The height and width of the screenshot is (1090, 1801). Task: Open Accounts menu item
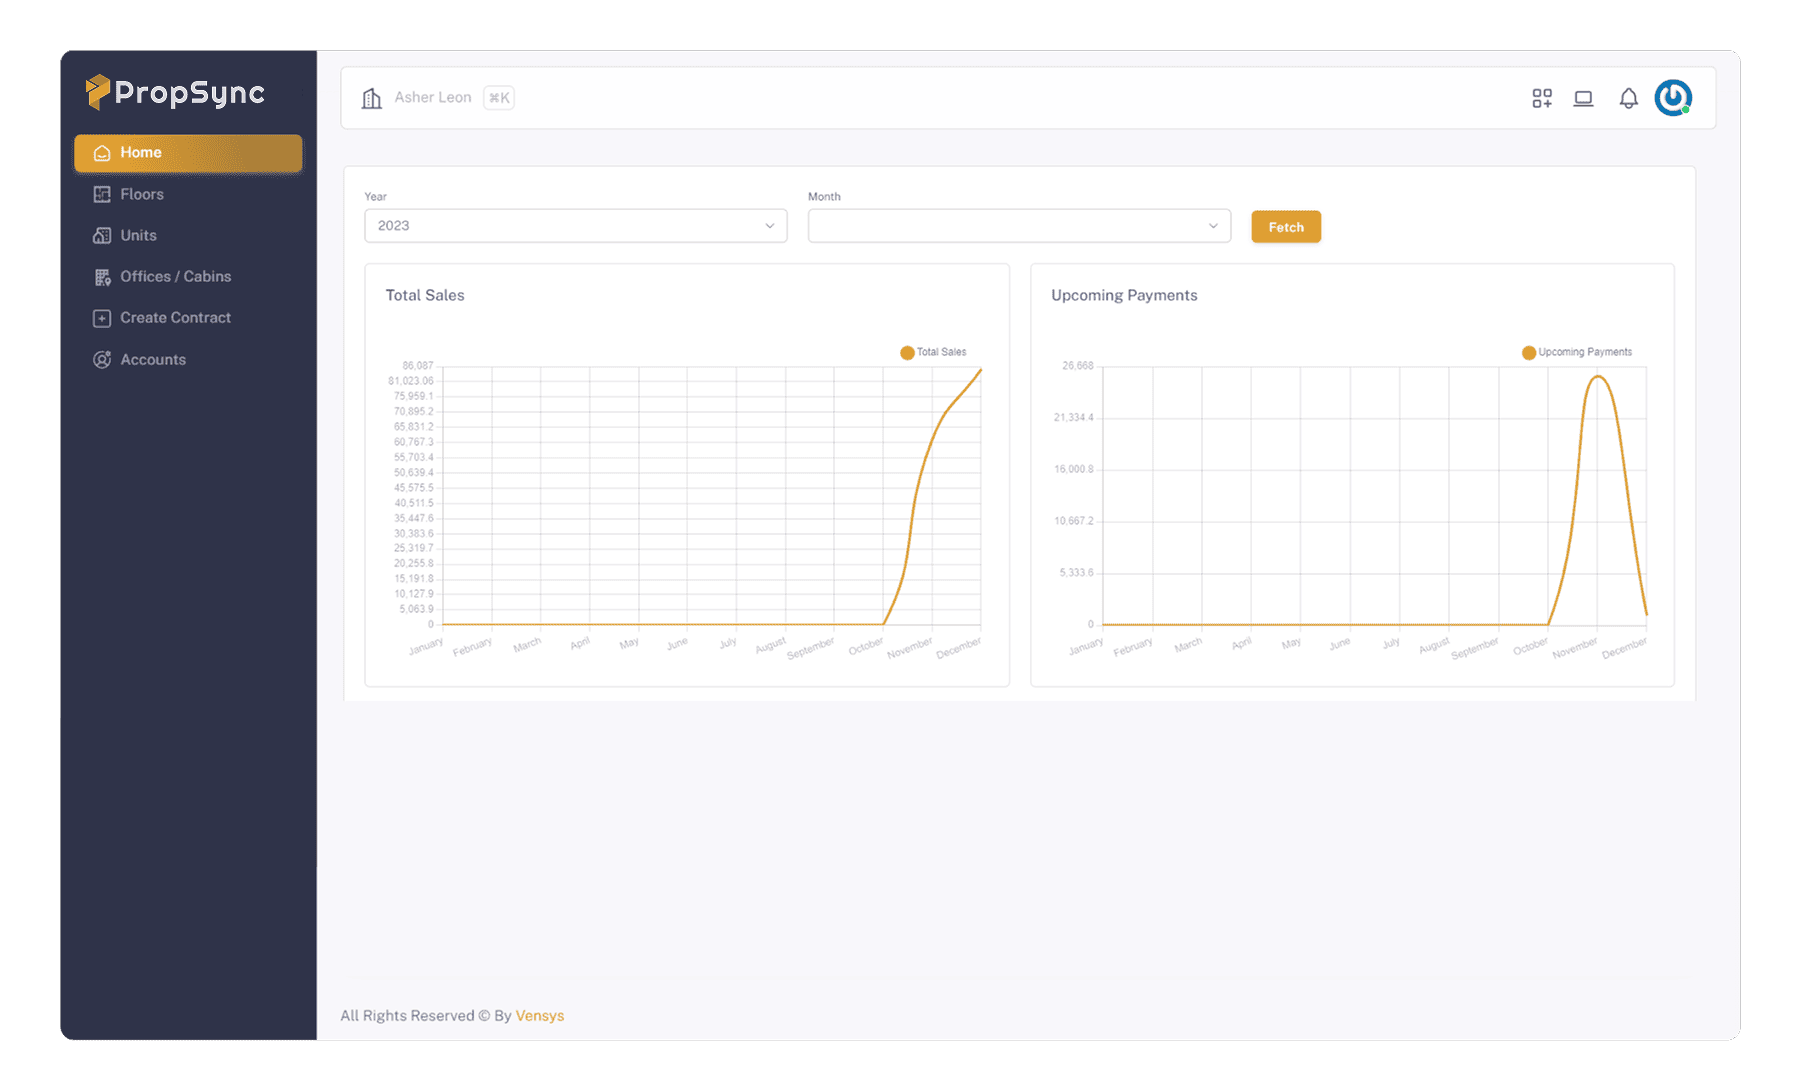188,359
